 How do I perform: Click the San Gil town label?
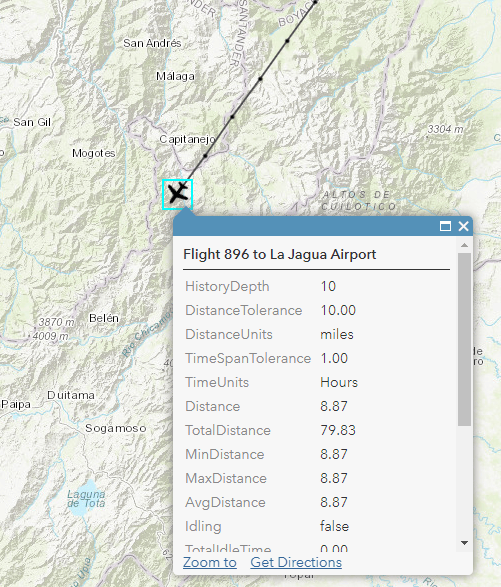click(x=32, y=122)
